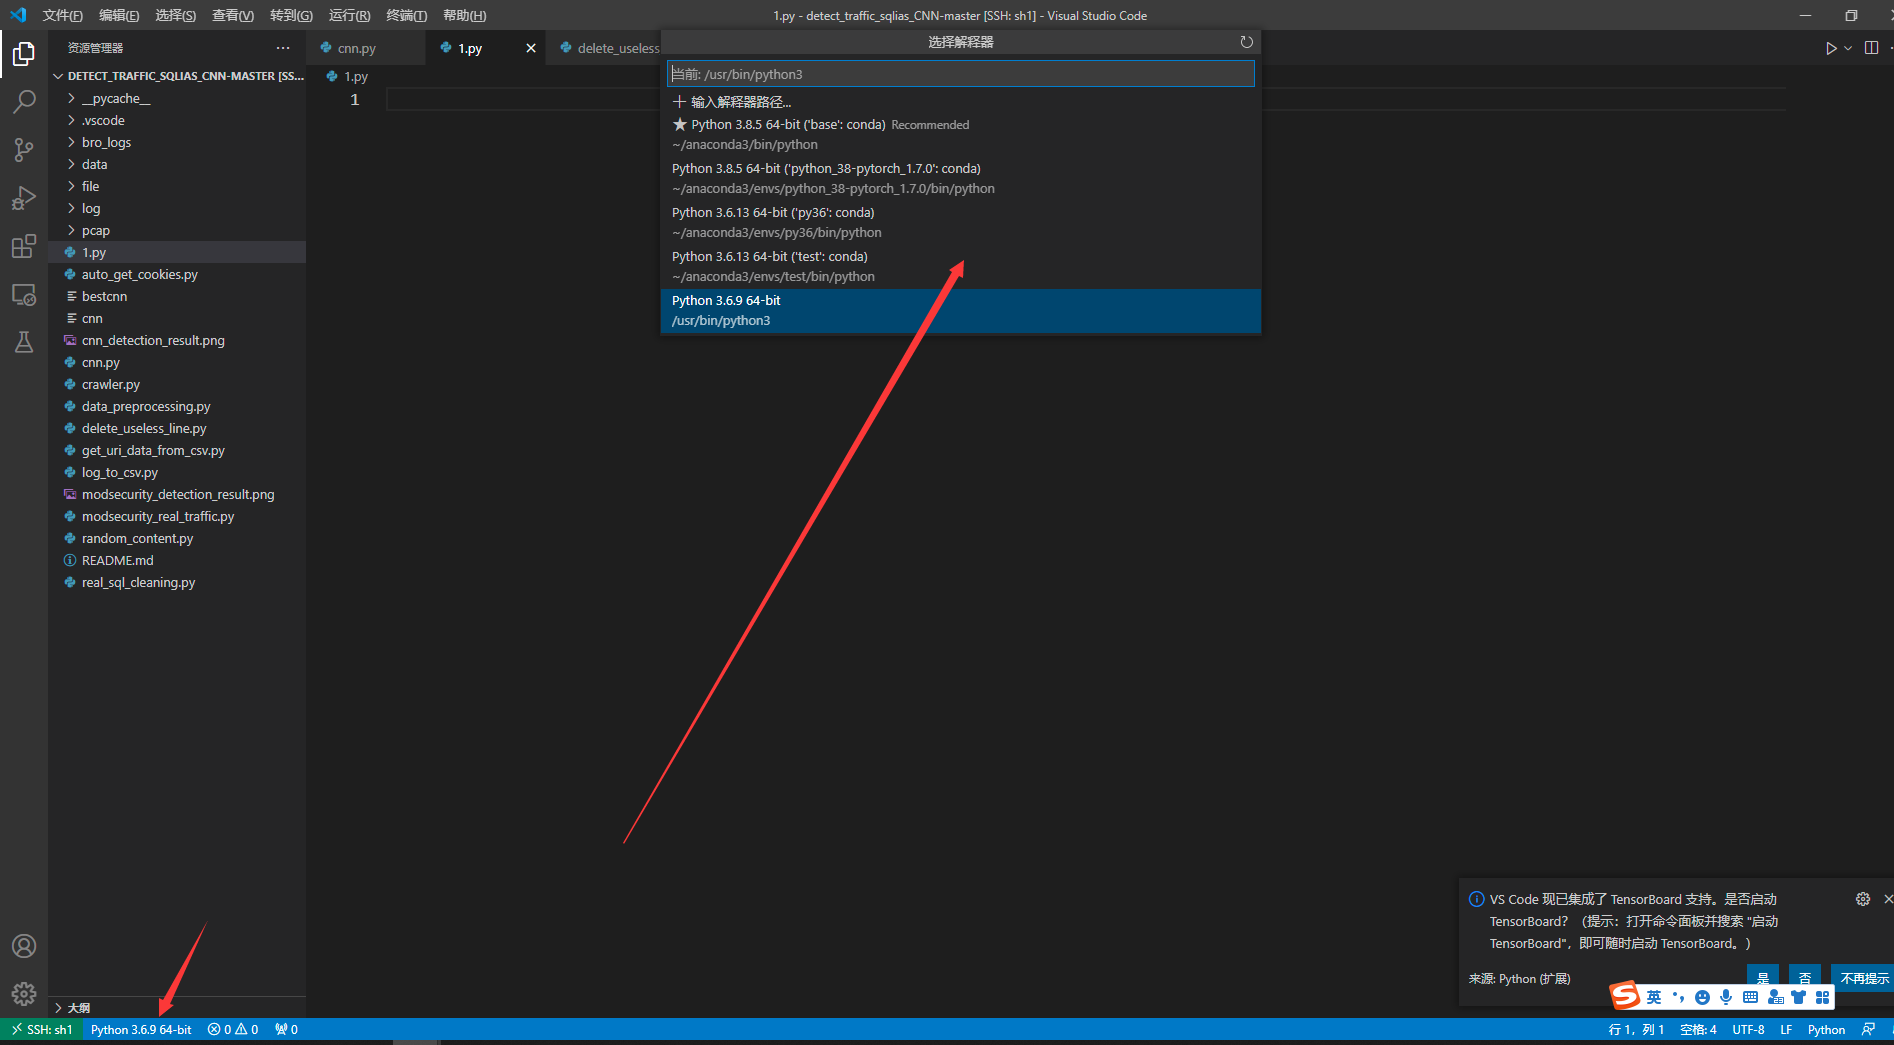Toggle Sogou English/Chinese mode

click(x=1654, y=997)
